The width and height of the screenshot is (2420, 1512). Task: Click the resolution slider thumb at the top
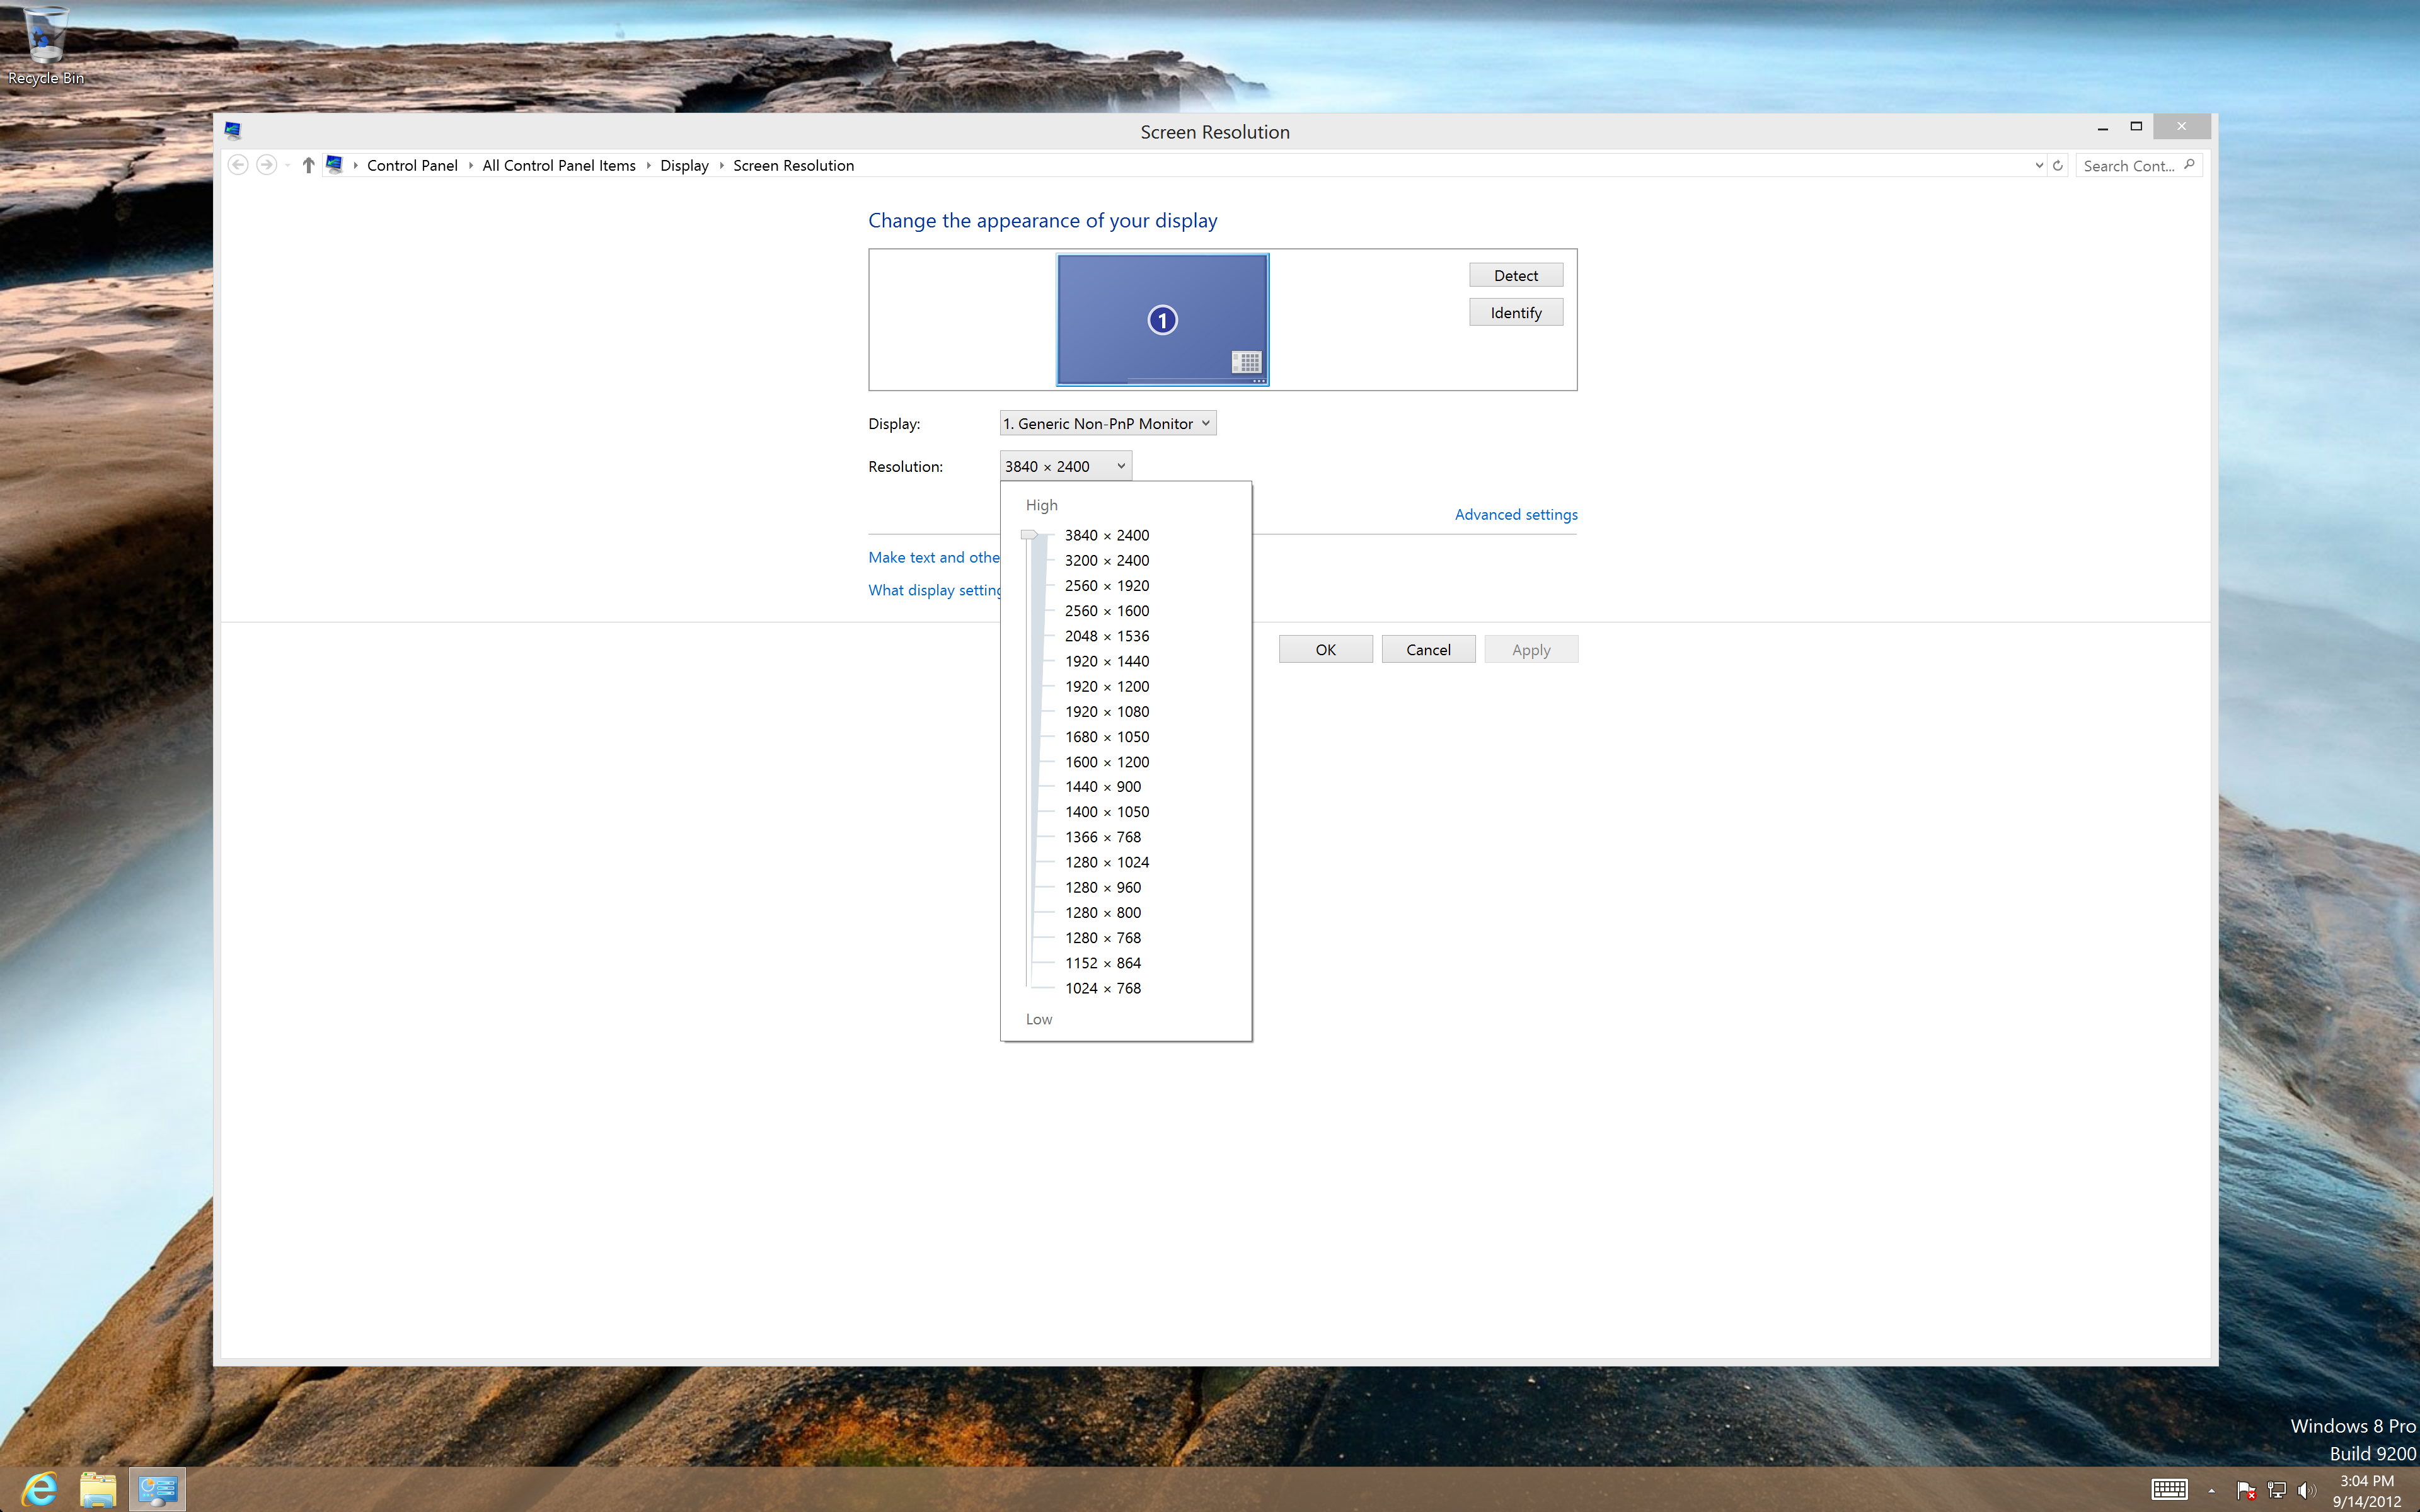click(x=1029, y=535)
